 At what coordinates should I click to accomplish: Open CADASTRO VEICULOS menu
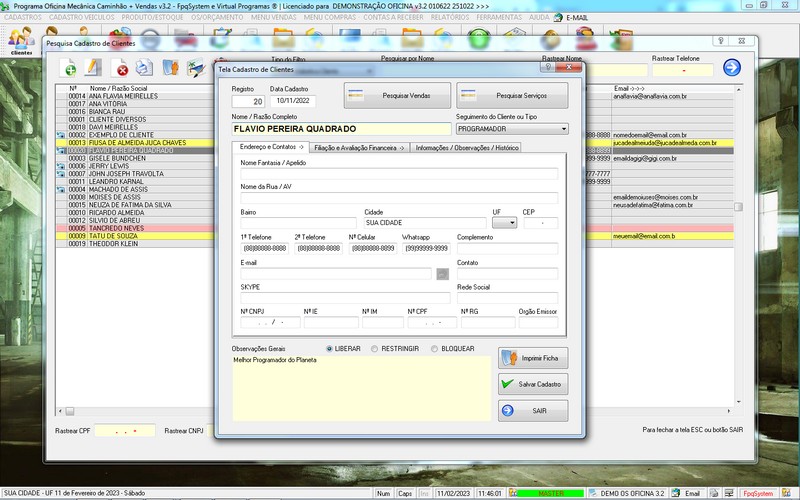(82, 17)
